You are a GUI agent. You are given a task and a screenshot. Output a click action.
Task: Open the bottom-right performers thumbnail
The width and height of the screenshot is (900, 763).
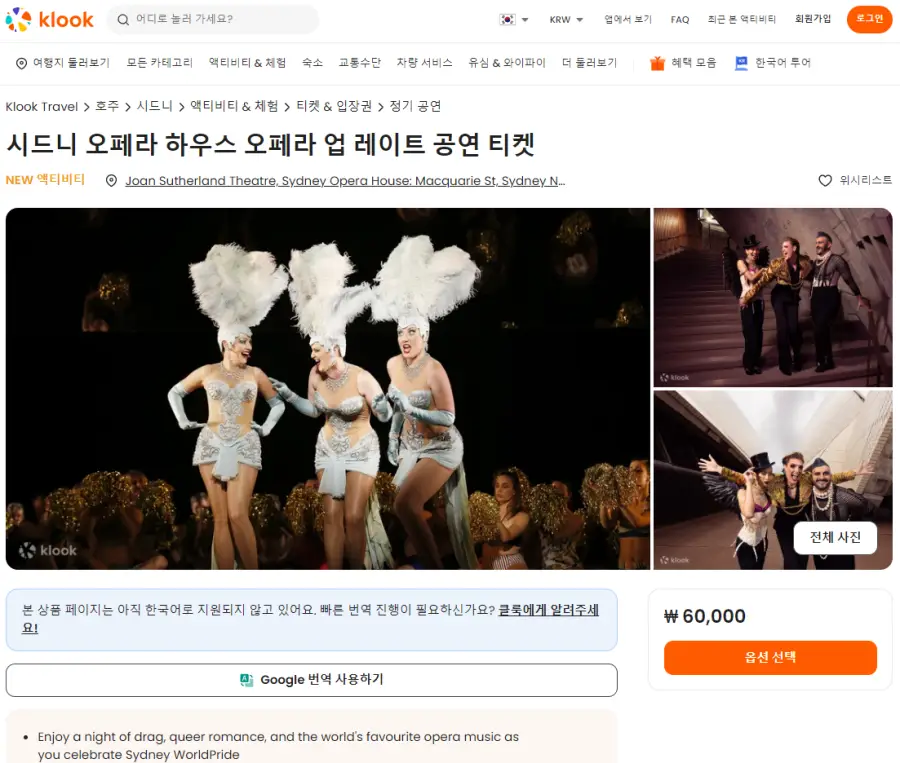tap(773, 480)
